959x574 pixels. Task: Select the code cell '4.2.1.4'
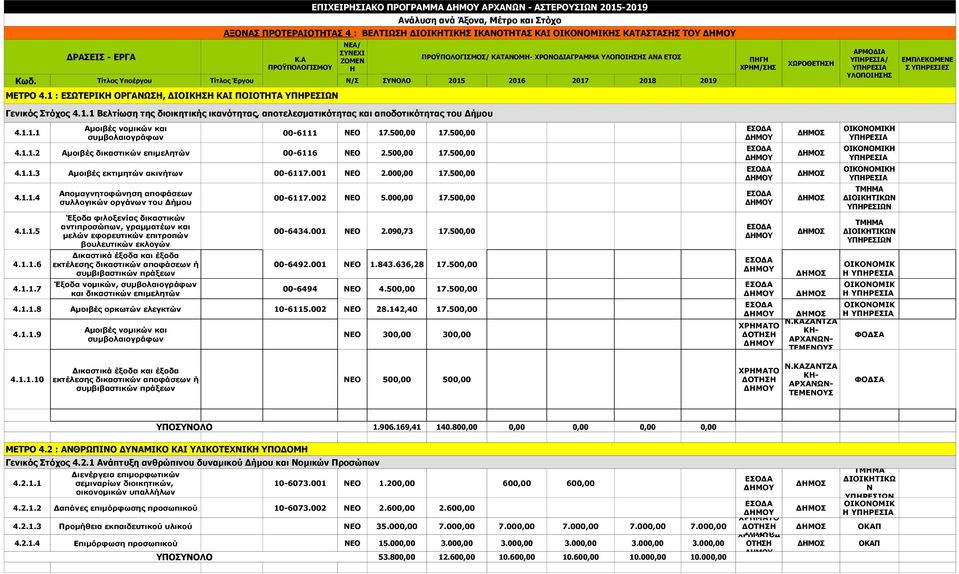(x=27, y=543)
